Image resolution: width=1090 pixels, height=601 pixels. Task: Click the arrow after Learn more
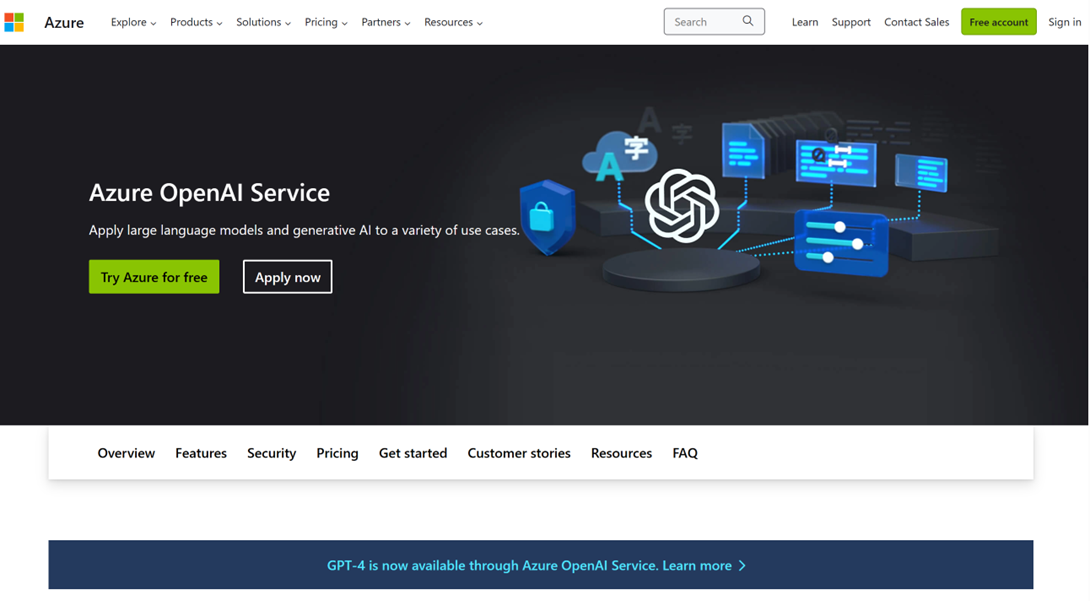coord(742,566)
